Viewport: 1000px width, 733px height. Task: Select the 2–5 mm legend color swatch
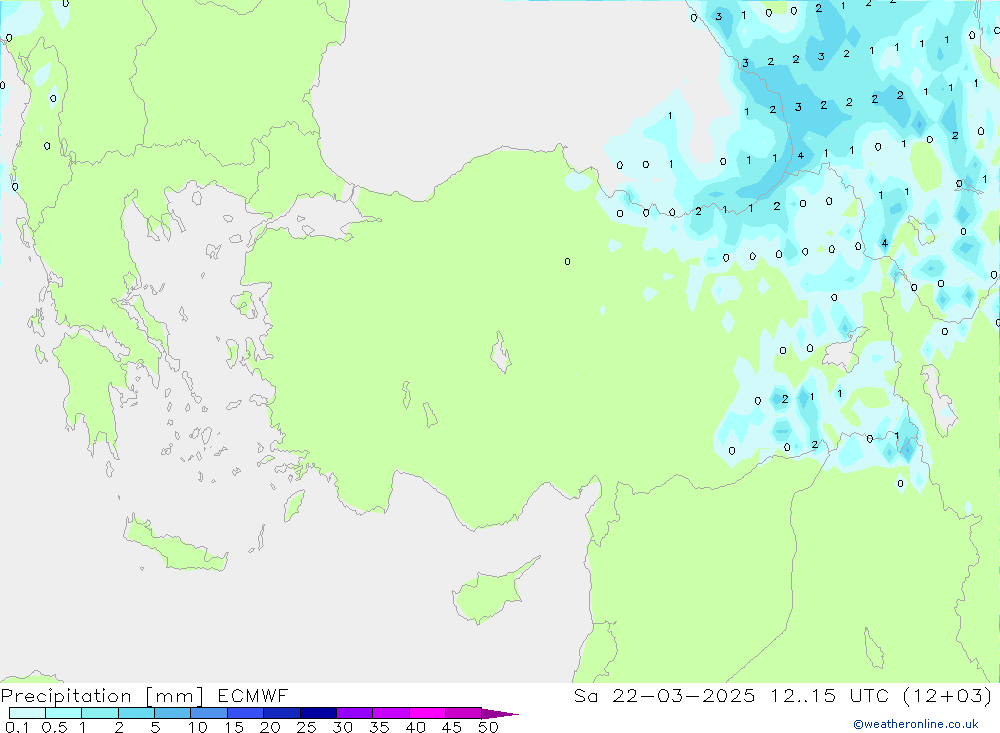point(136,713)
